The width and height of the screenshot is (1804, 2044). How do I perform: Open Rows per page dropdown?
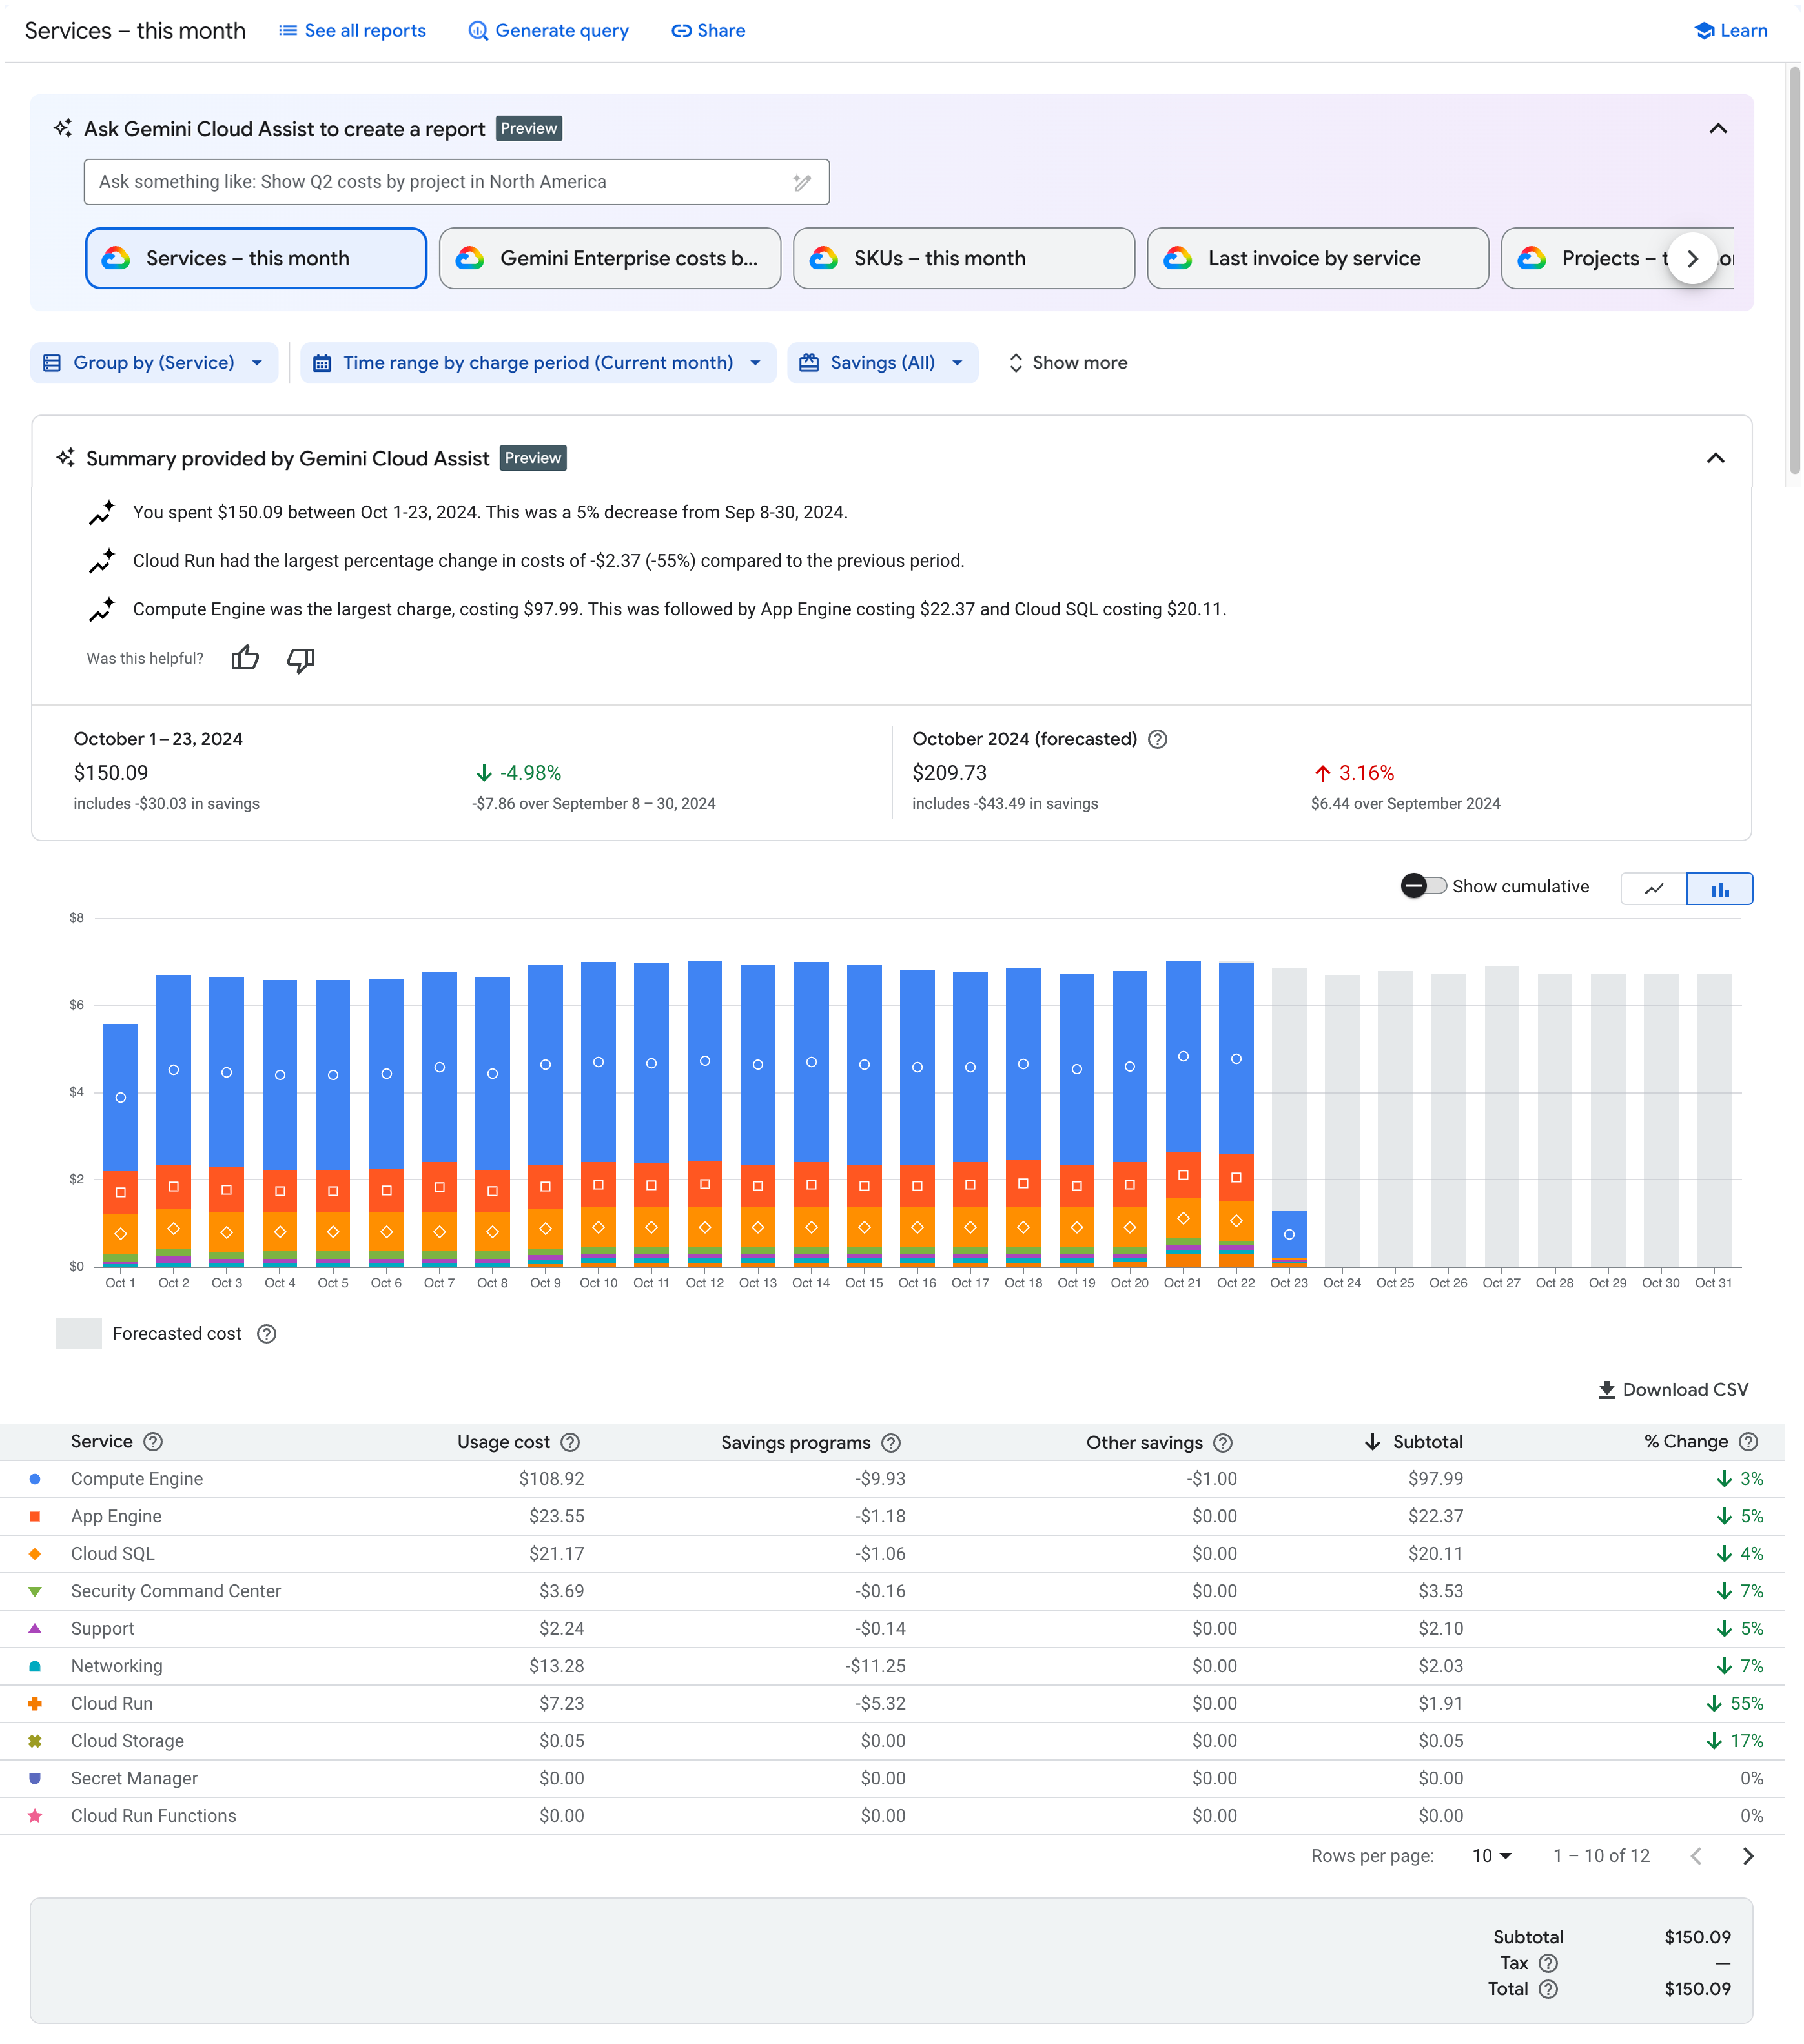[1491, 1856]
